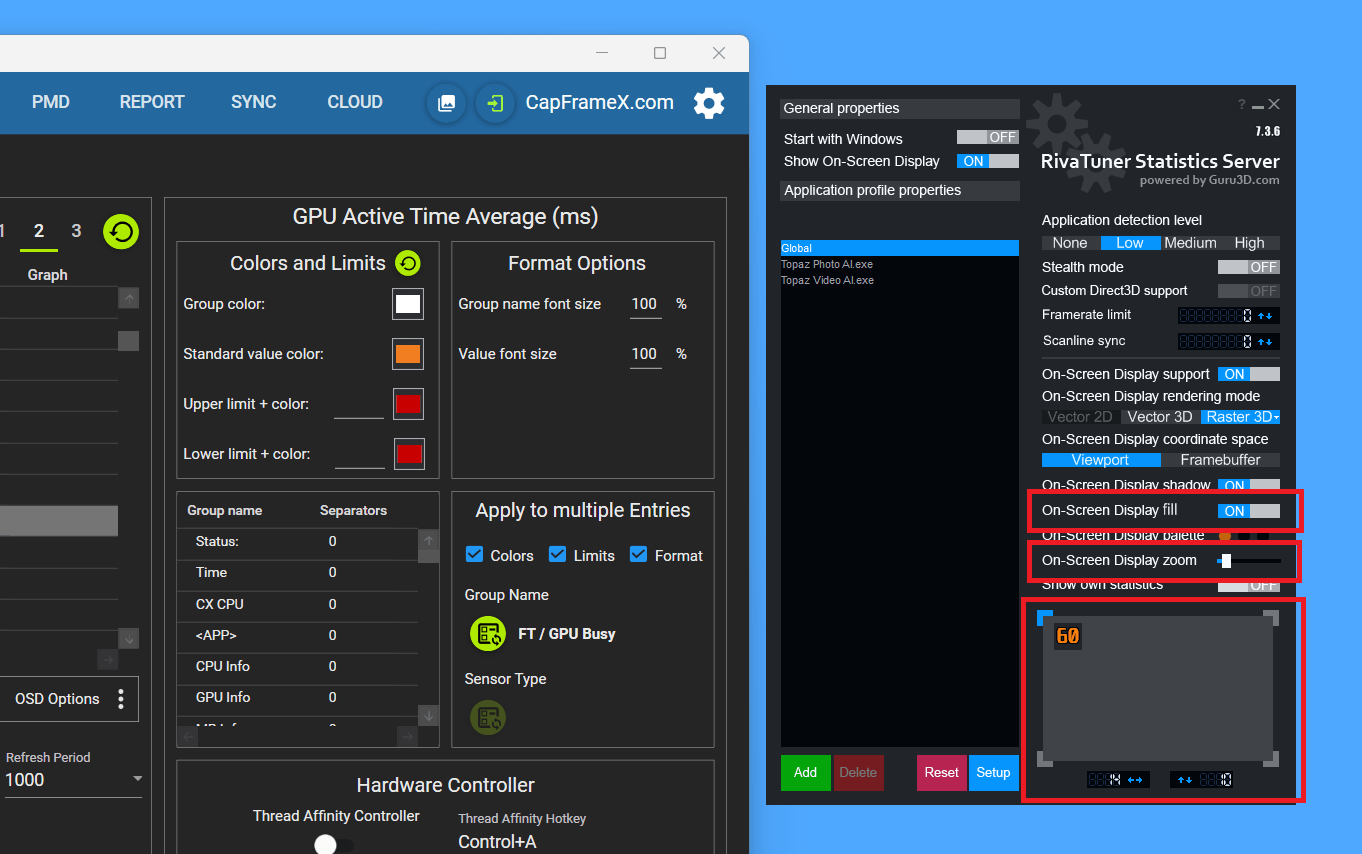Reset Colors and Limits with green icon
1362x854 pixels.
coord(408,263)
